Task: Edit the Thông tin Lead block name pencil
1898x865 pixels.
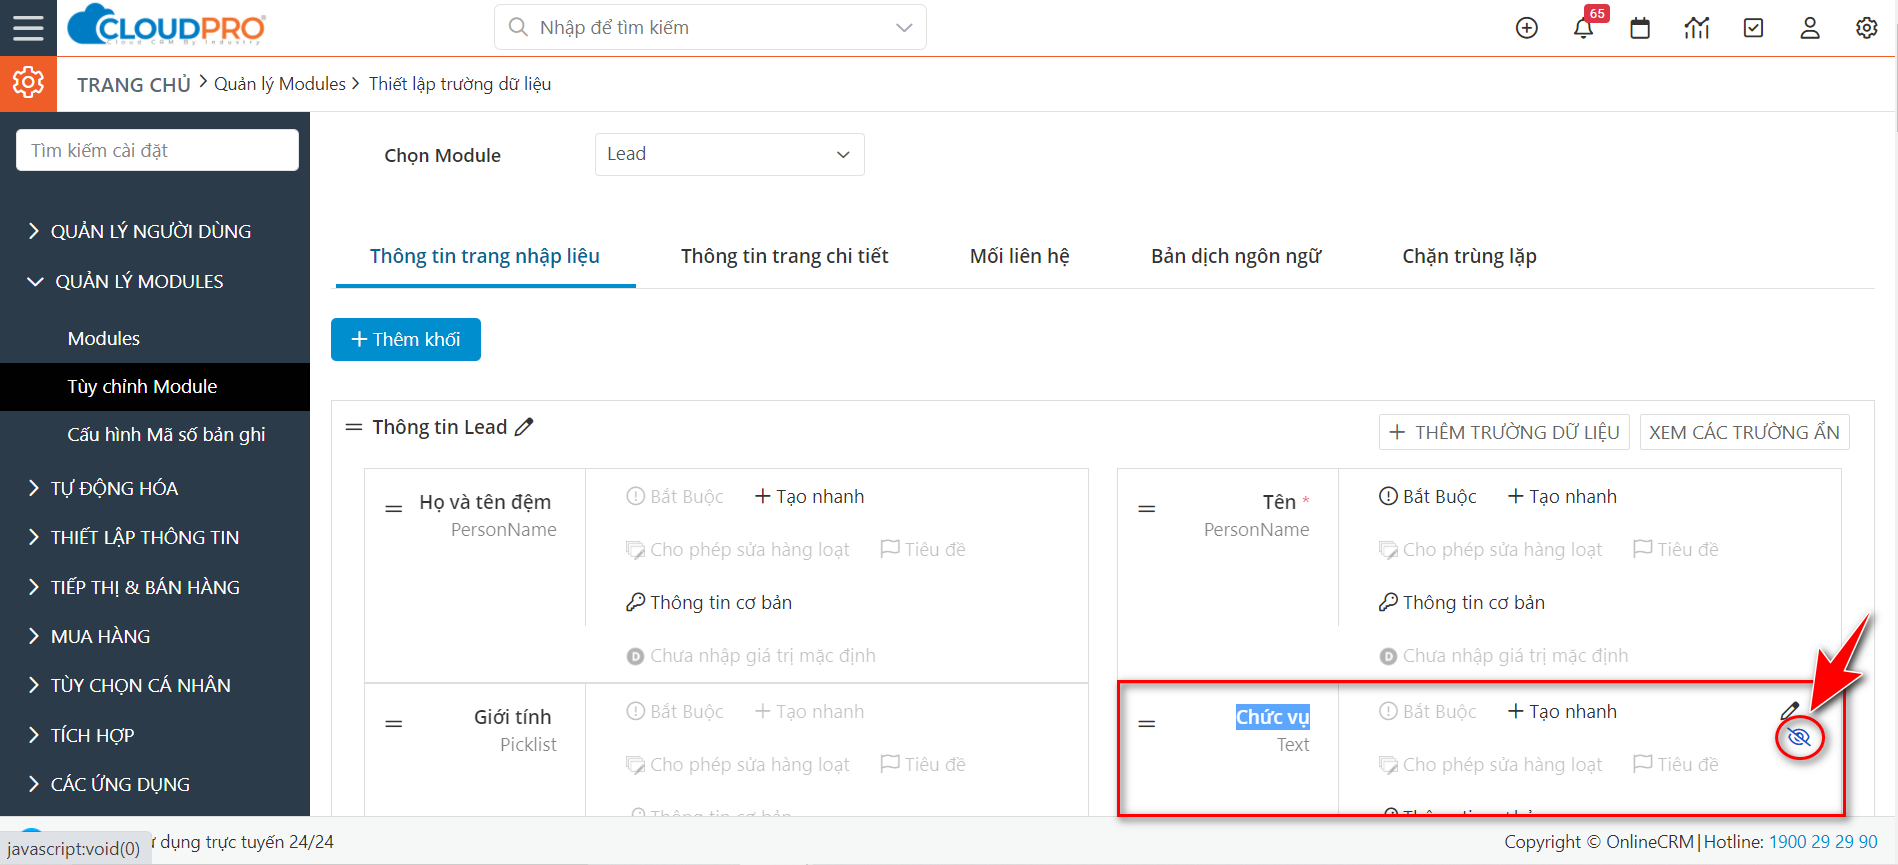Action: [524, 427]
